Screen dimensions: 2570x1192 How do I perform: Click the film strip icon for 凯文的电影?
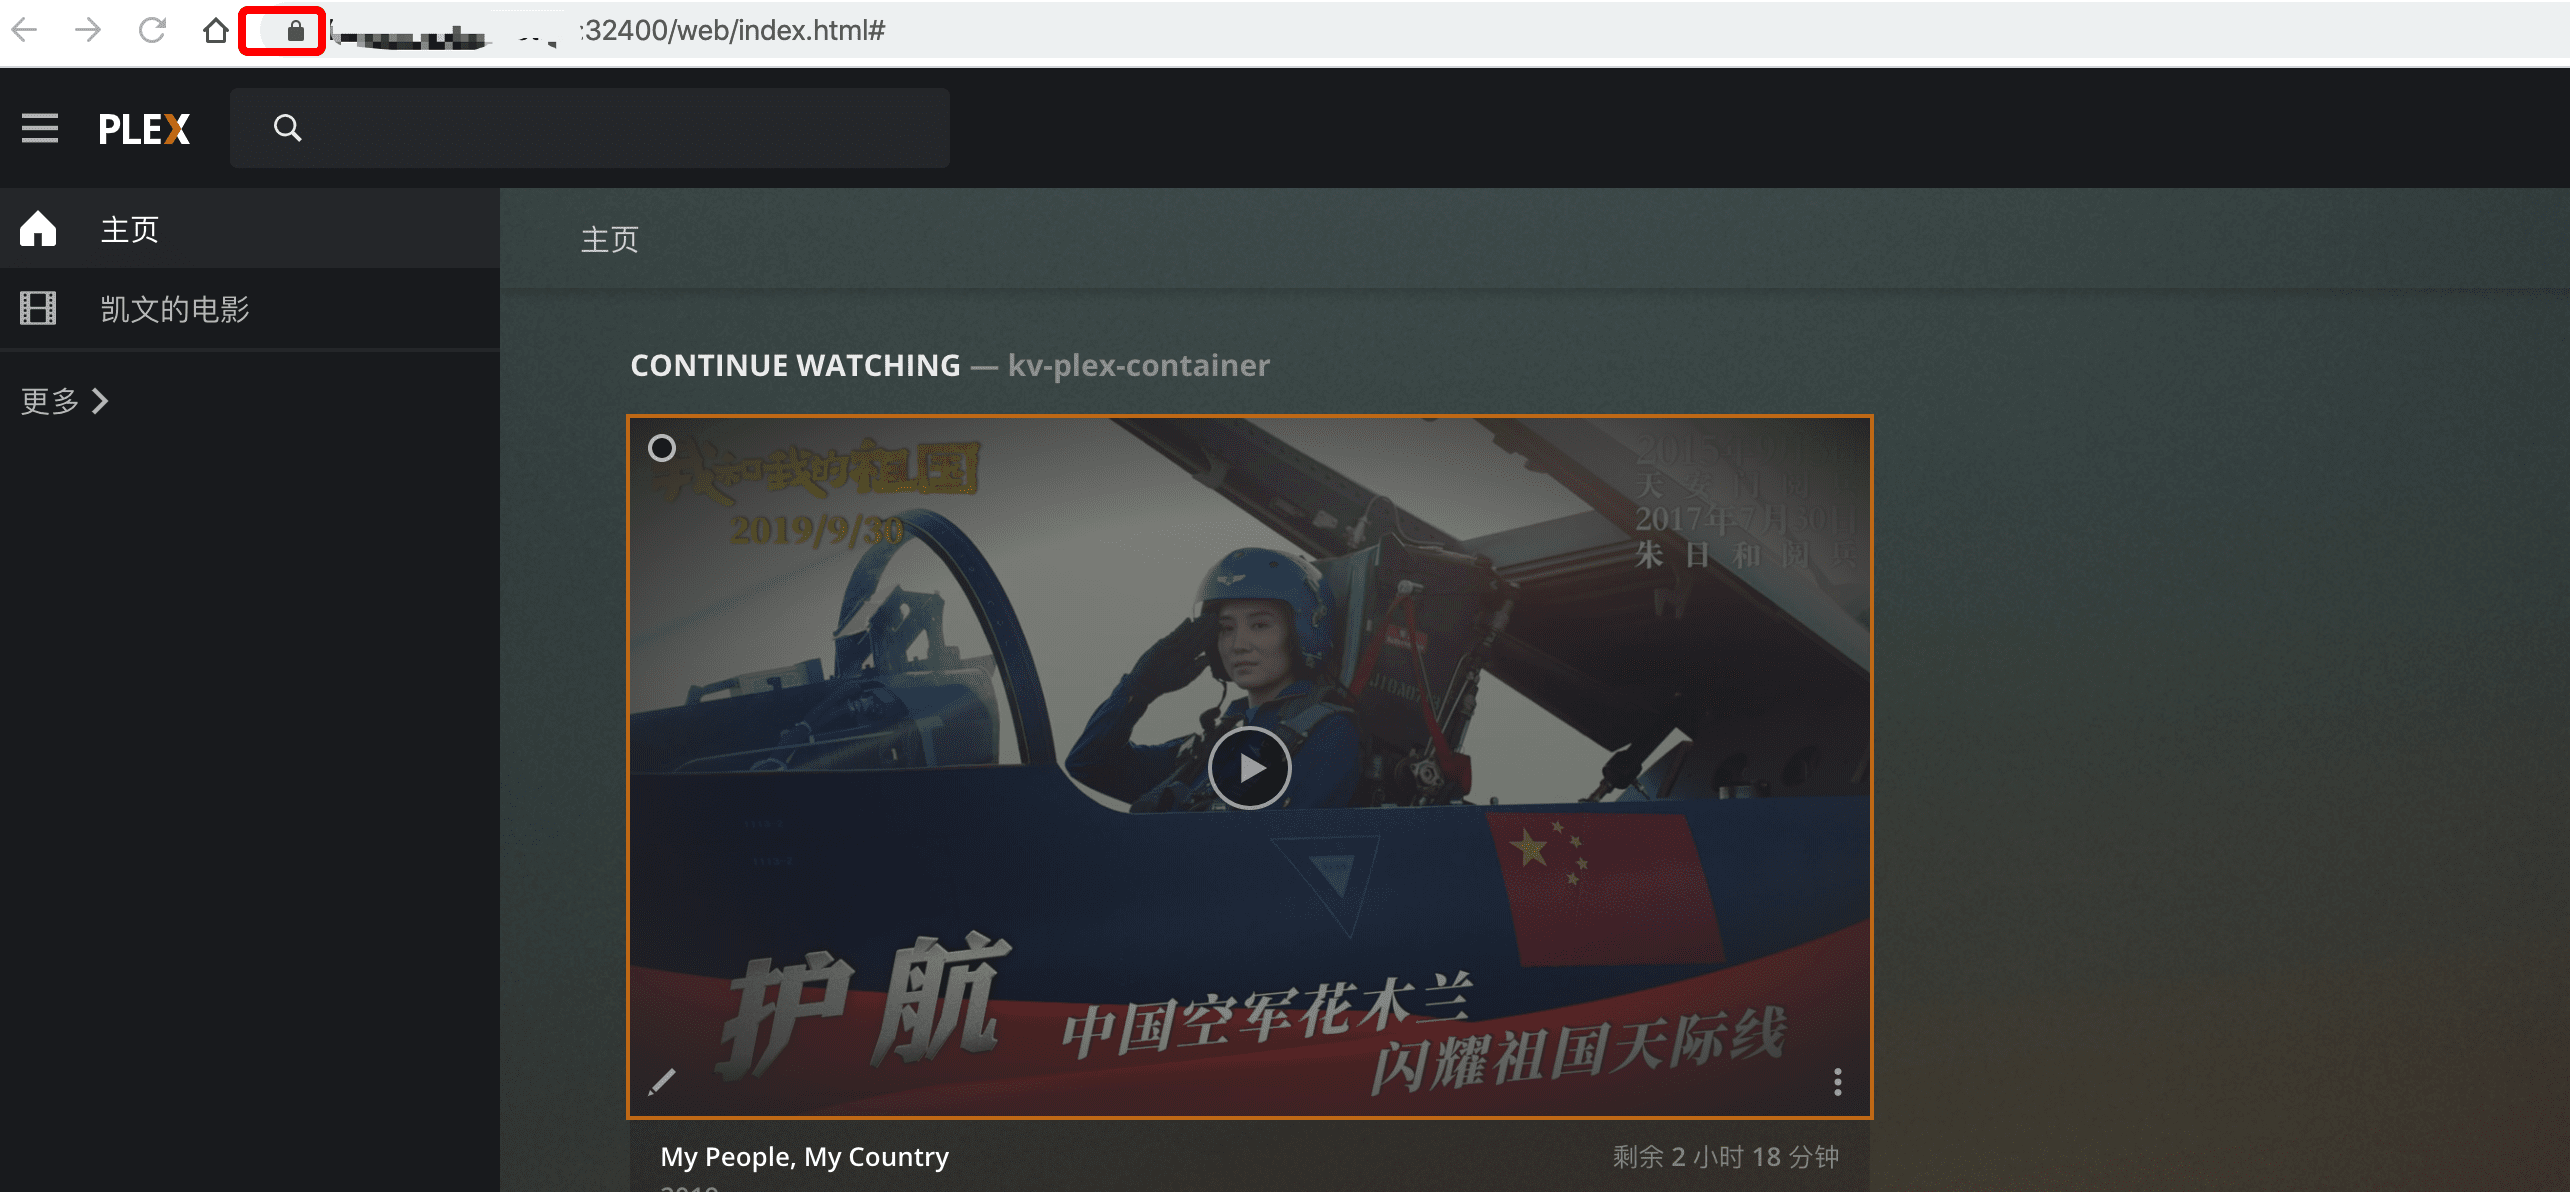(38, 308)
